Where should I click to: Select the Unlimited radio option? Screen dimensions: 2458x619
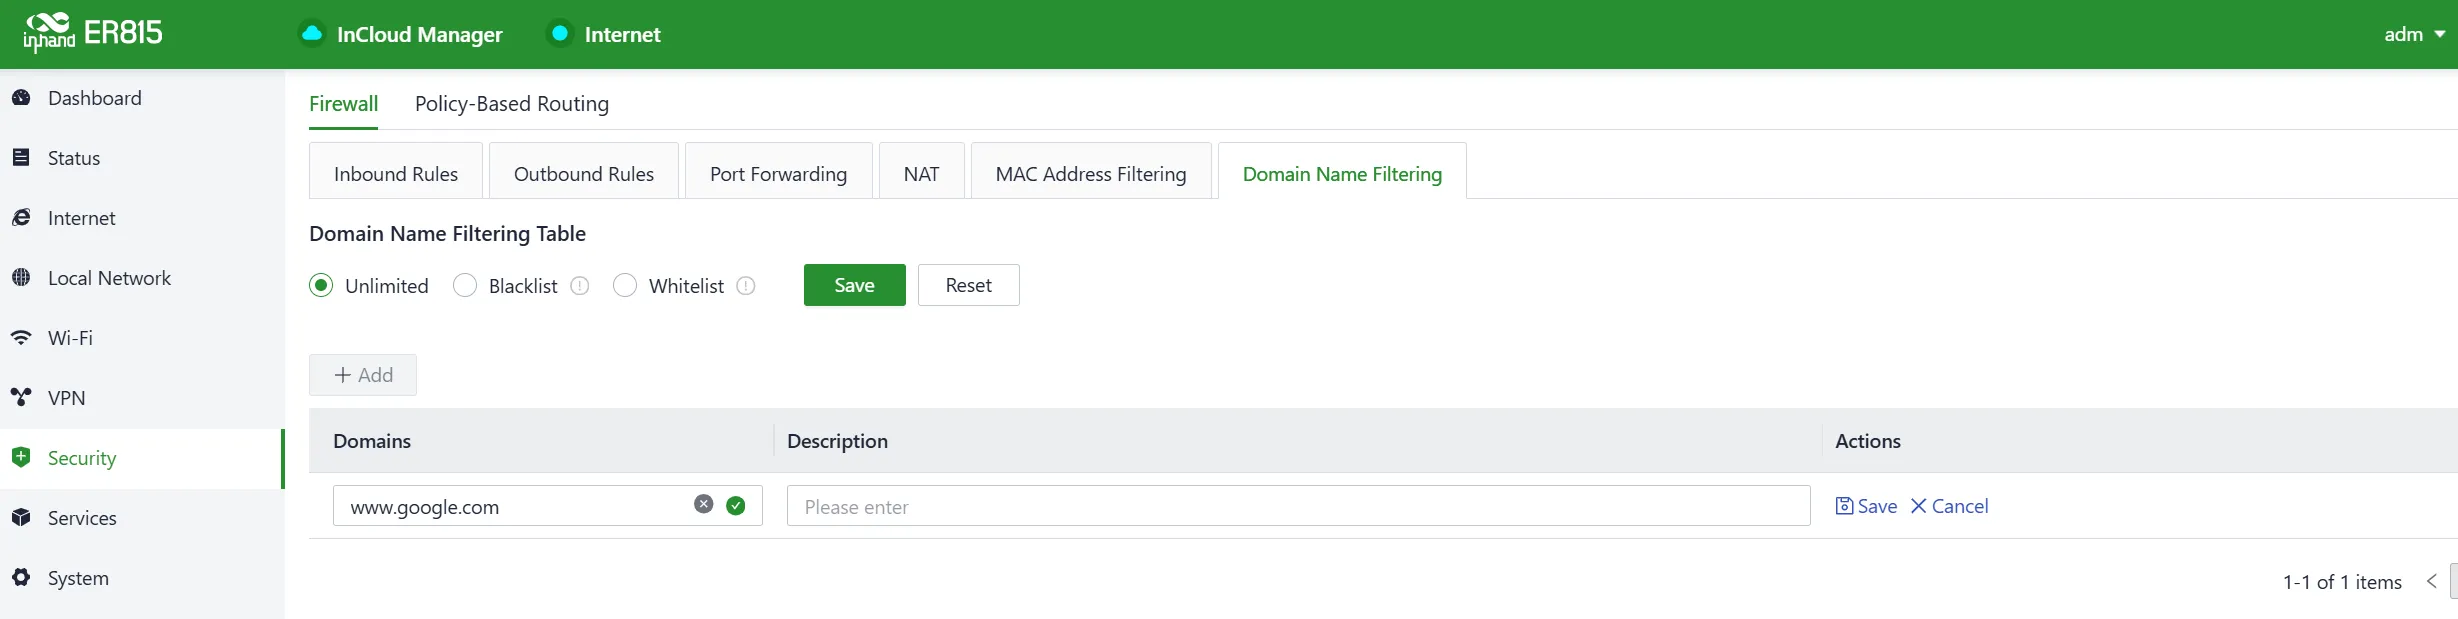click(321, 285)
